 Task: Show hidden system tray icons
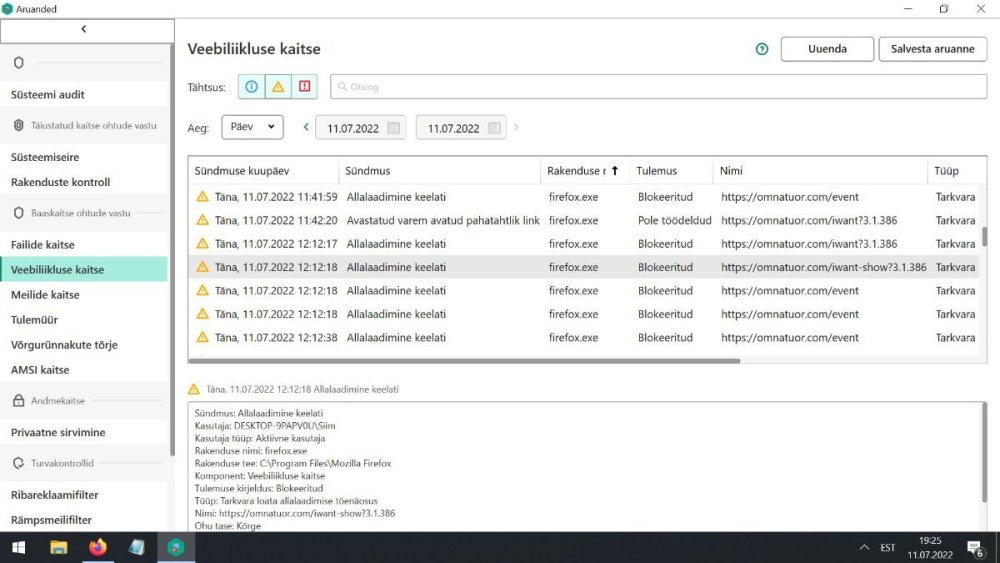[x=864, y=548]
